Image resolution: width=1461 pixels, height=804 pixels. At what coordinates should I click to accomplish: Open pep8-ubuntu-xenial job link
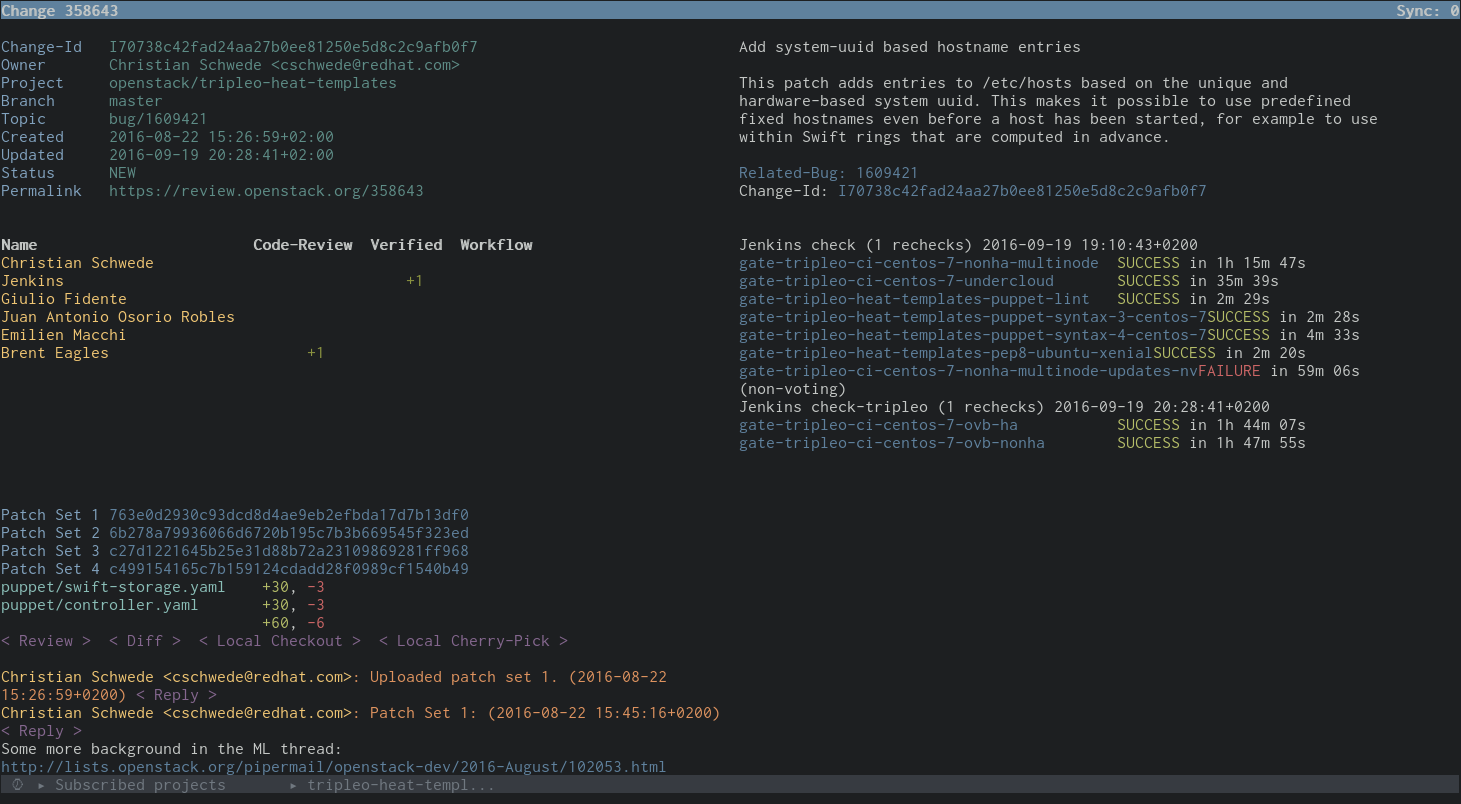point(946,353)
